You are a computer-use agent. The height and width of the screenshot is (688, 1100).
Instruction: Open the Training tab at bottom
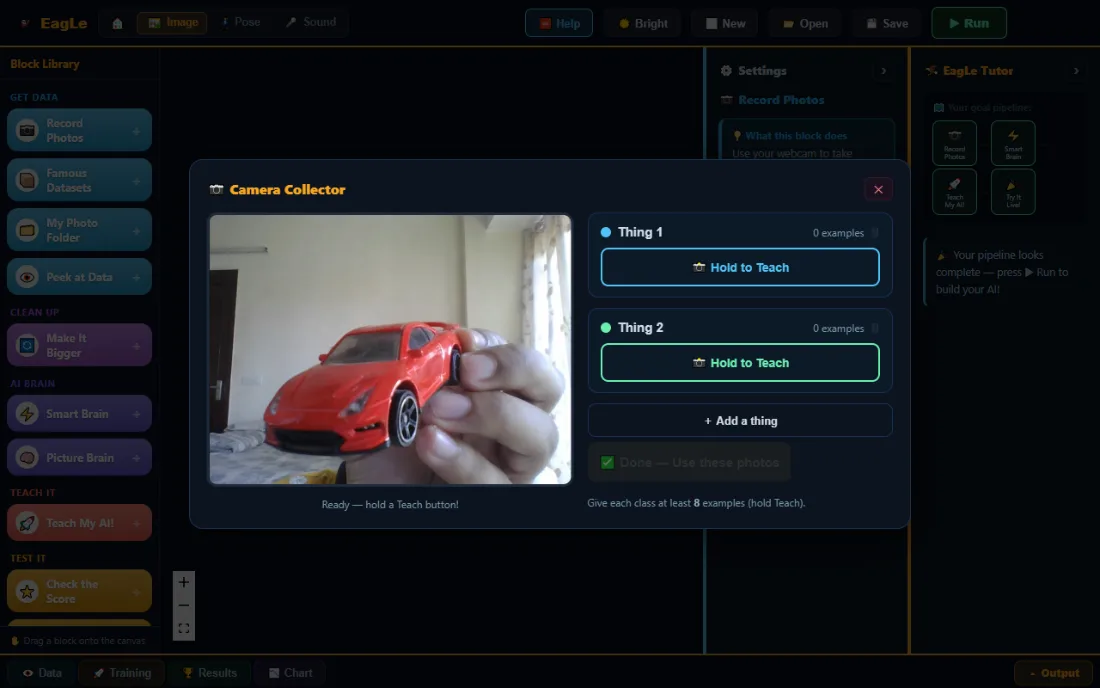pyautogui.click(x=122, y=673)
